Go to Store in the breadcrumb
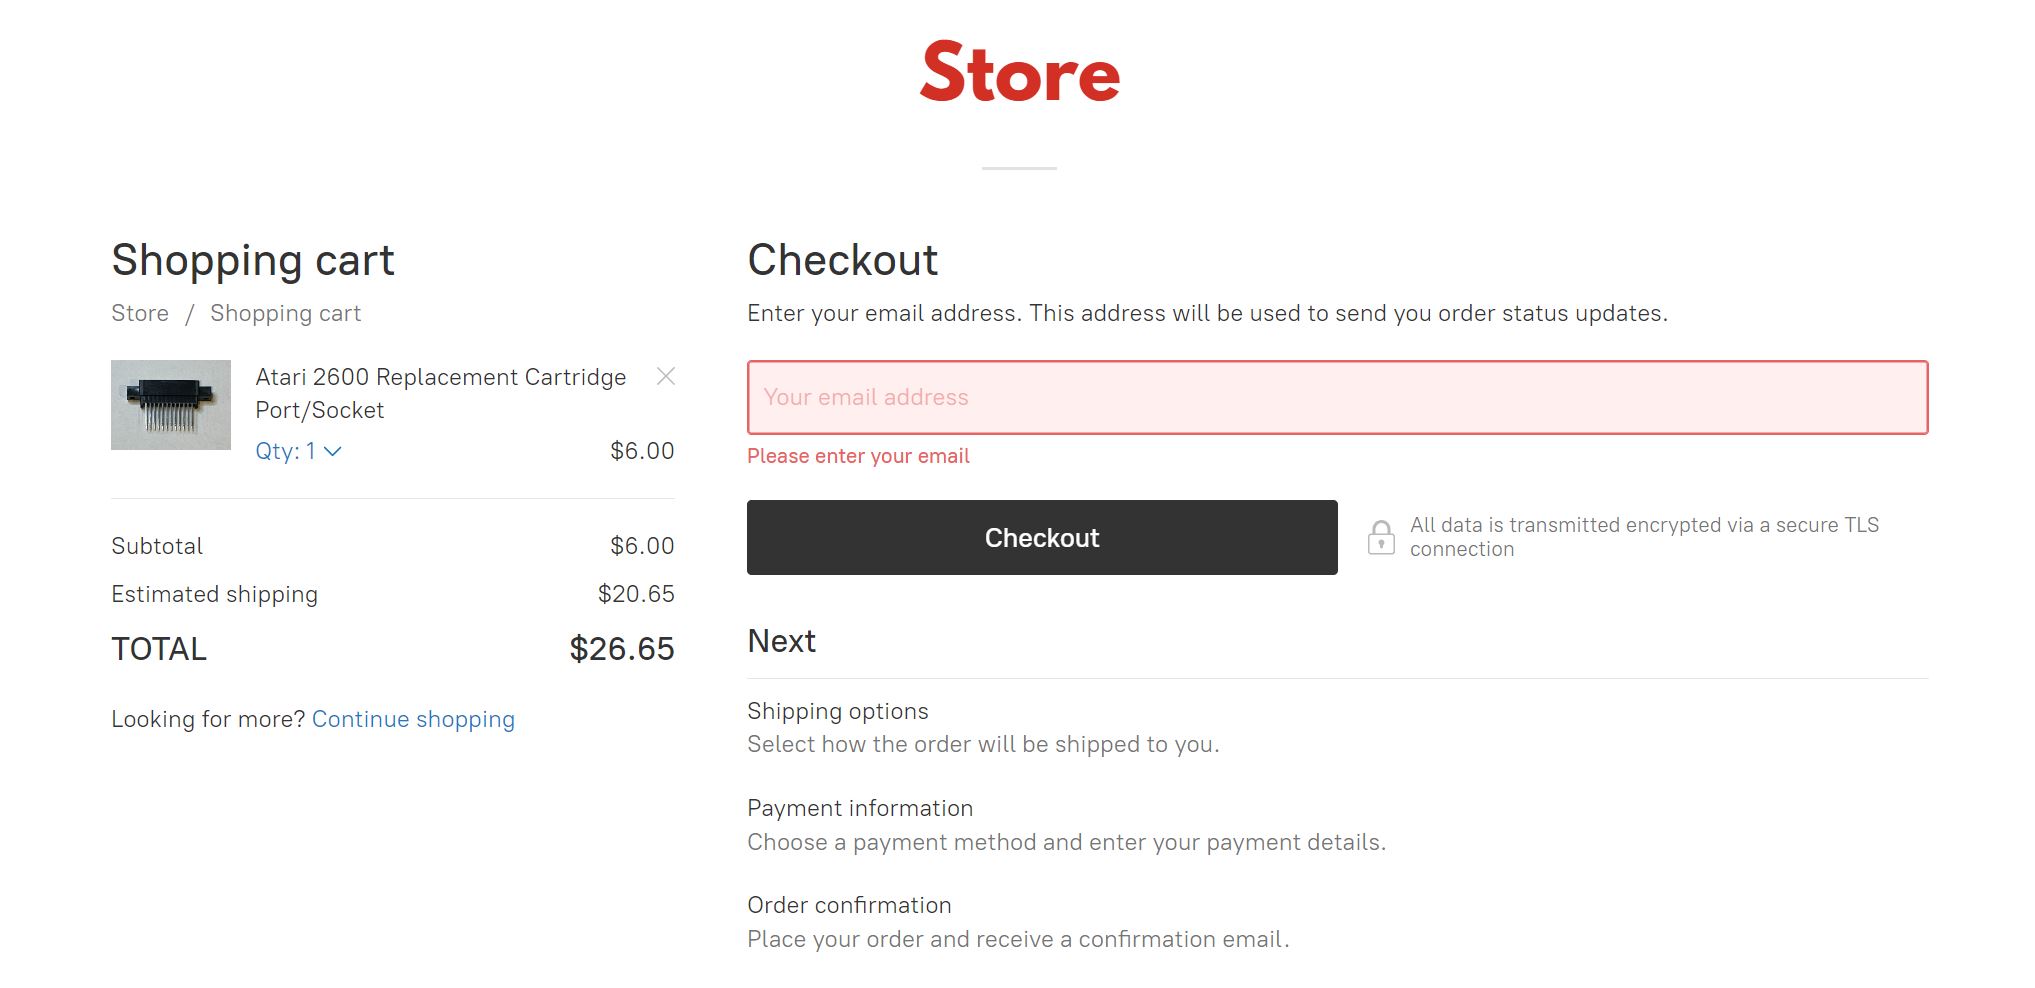 pyautogui.click(x=140, y=313)
